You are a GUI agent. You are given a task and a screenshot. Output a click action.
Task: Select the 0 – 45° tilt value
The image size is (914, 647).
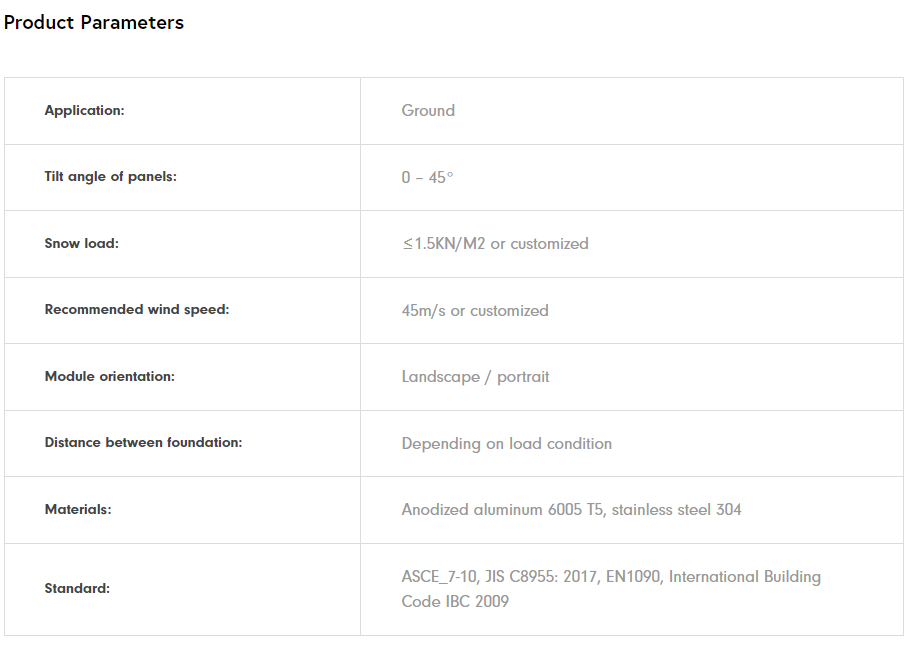point(427,178)
